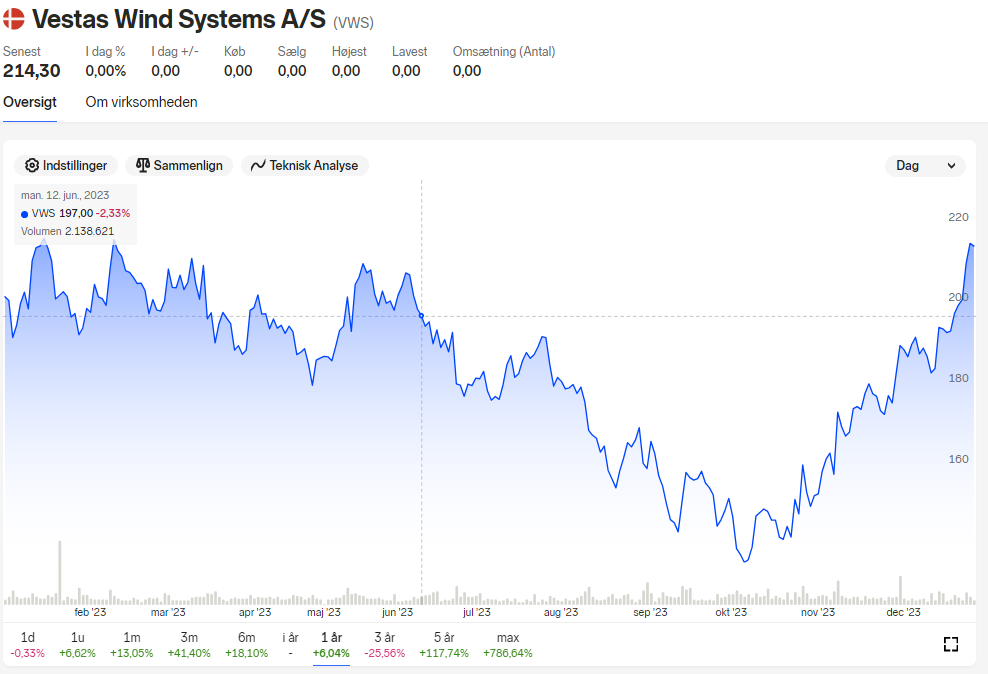Select the 1m time range
Image resolution: width=988 pixels, height=674 pixels.
132,644
